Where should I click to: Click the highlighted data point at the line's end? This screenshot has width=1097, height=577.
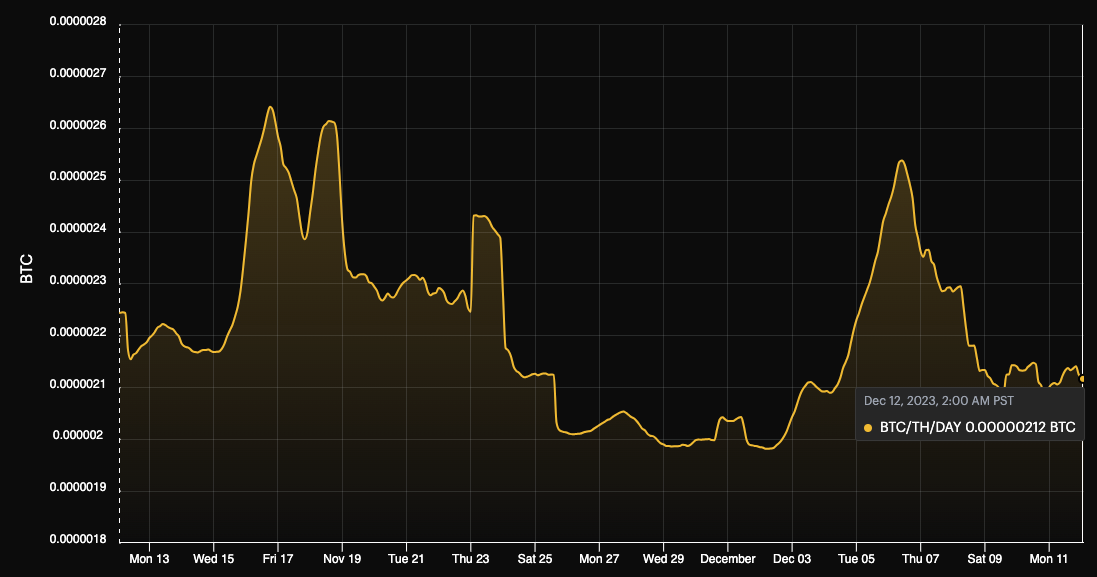[x=1082, y=378]
